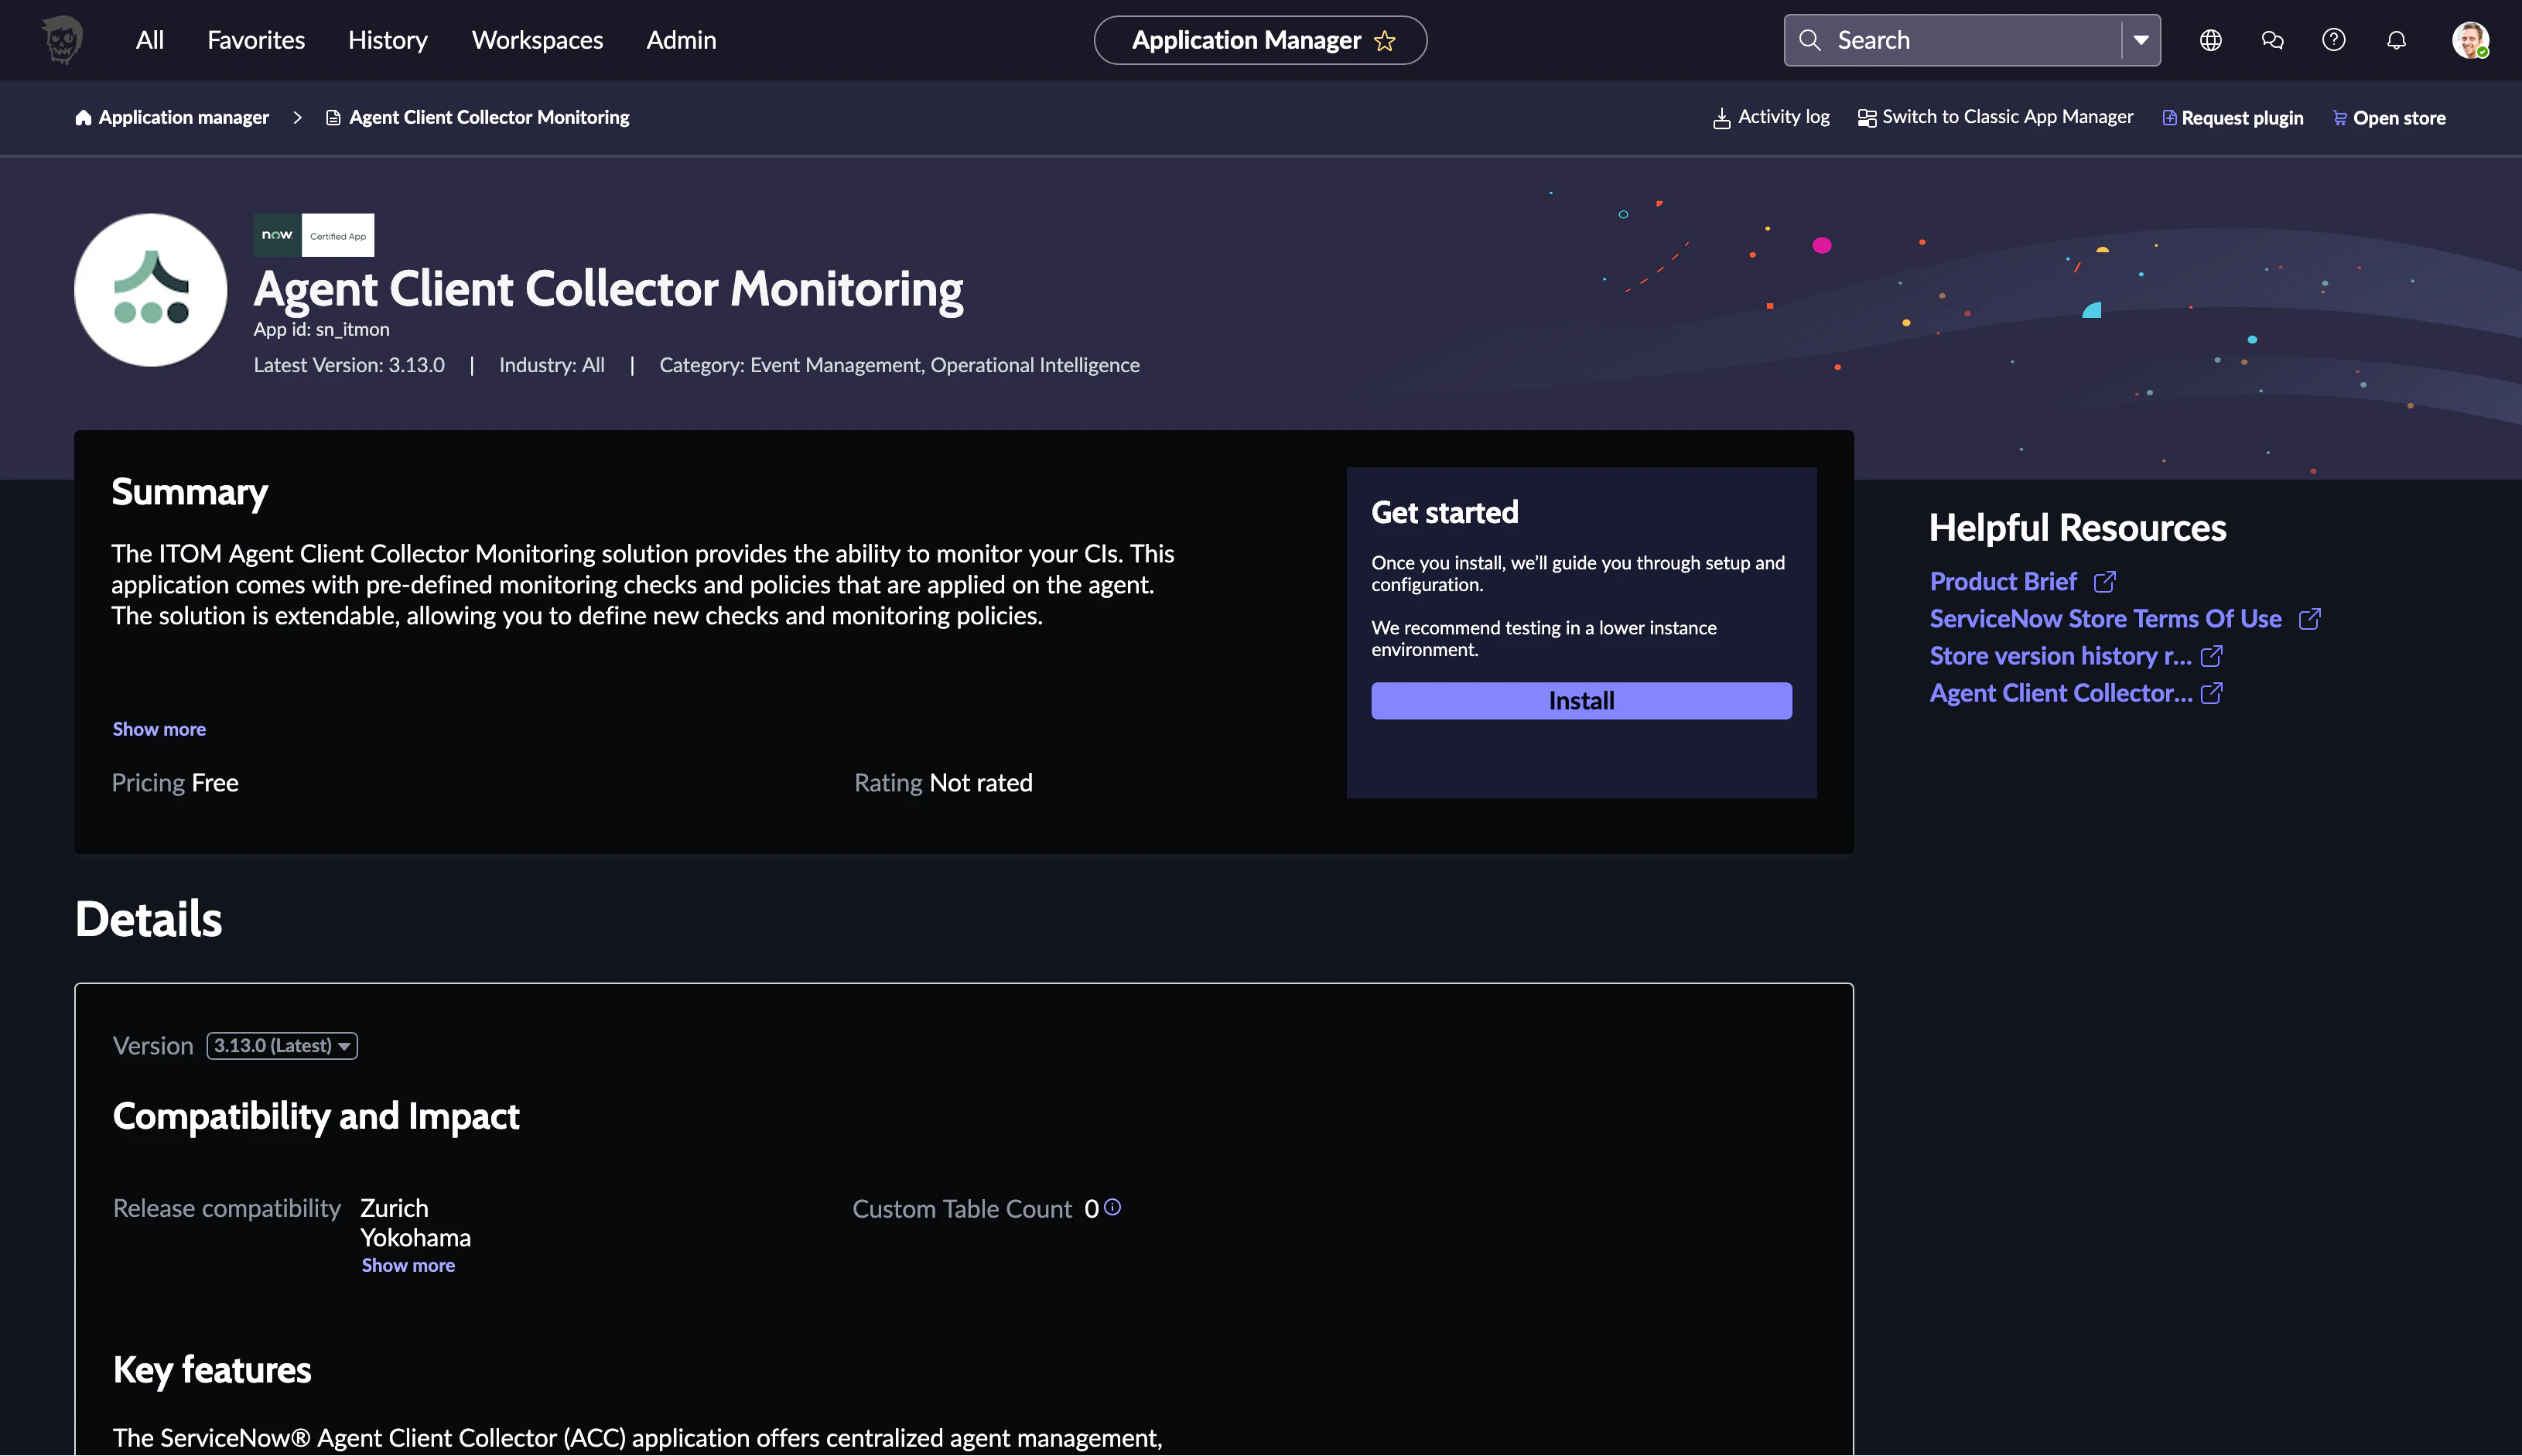This screenshot has width=2522, height=1456.
Task: Click the info icon beside Custom Table Count
Action: click(x=1112, y=1207)
